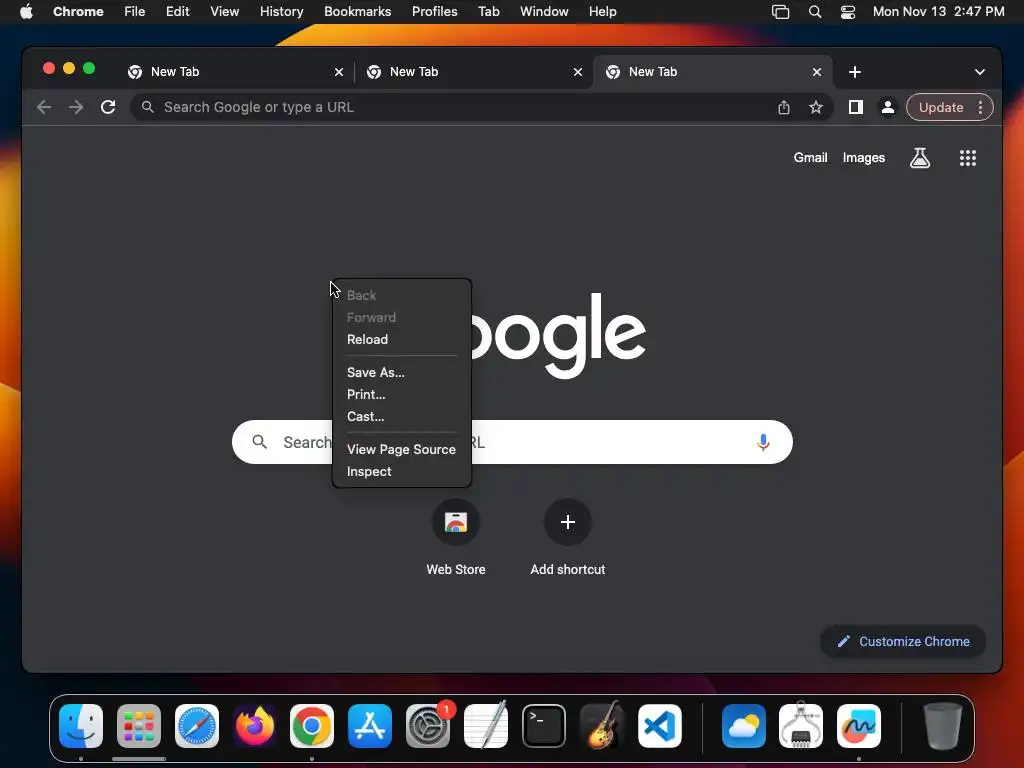Switch to the first New Tab

tap(234, 72)
